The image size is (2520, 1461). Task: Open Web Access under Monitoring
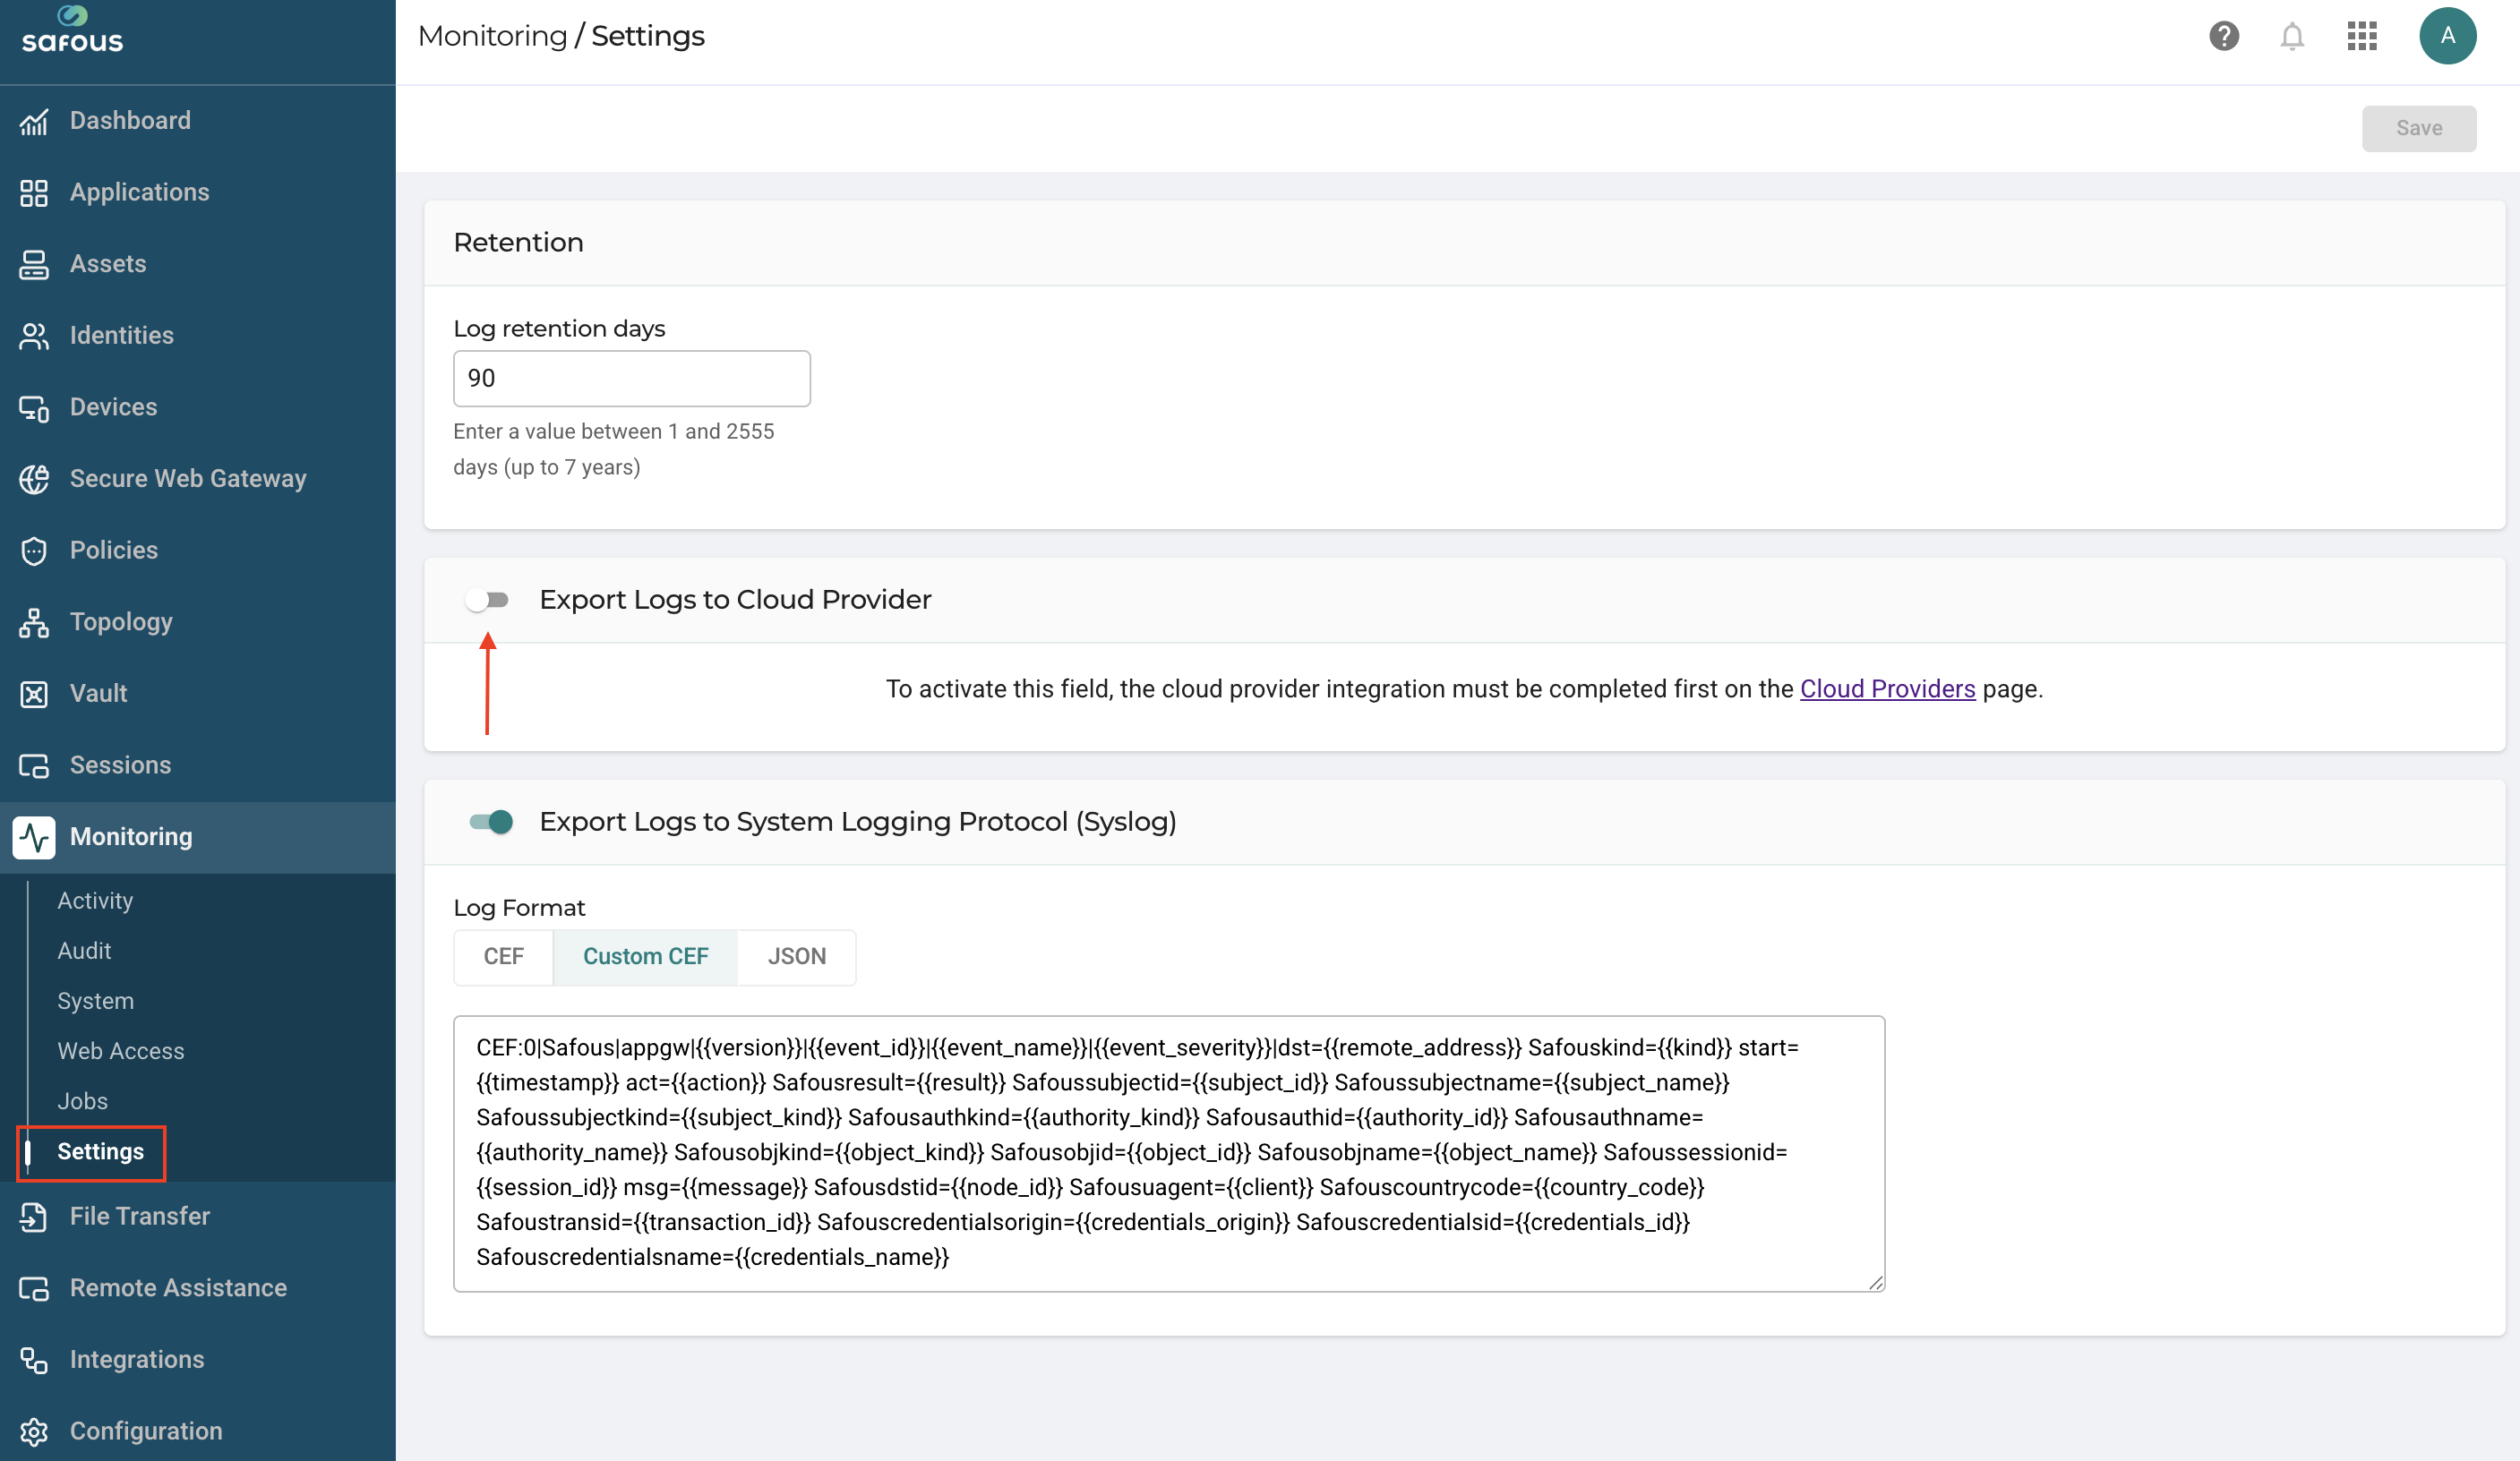pyautogui.click(x=121, y=1051)
